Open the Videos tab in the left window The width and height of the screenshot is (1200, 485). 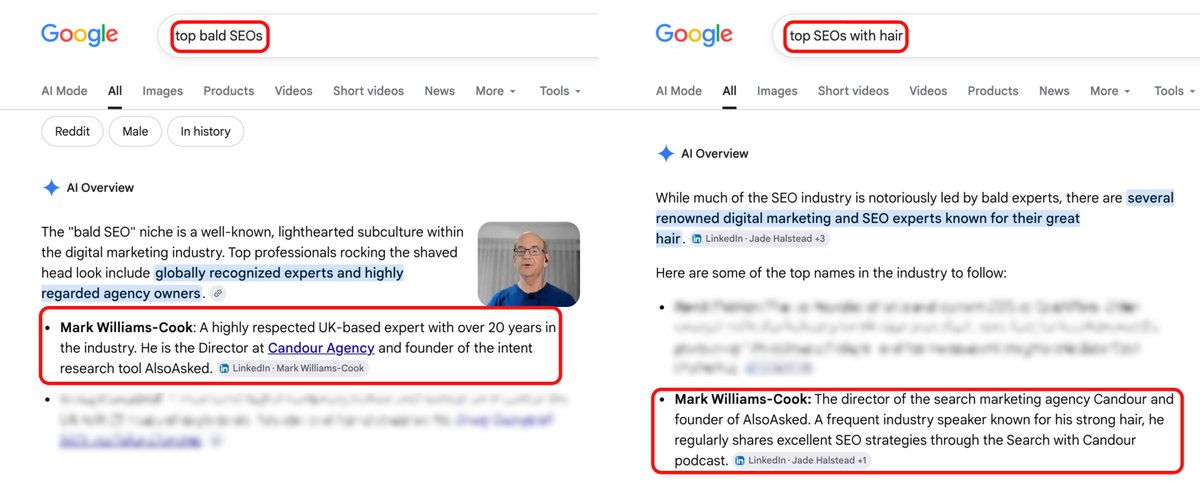pyautogui.click(x=294, y=91)
